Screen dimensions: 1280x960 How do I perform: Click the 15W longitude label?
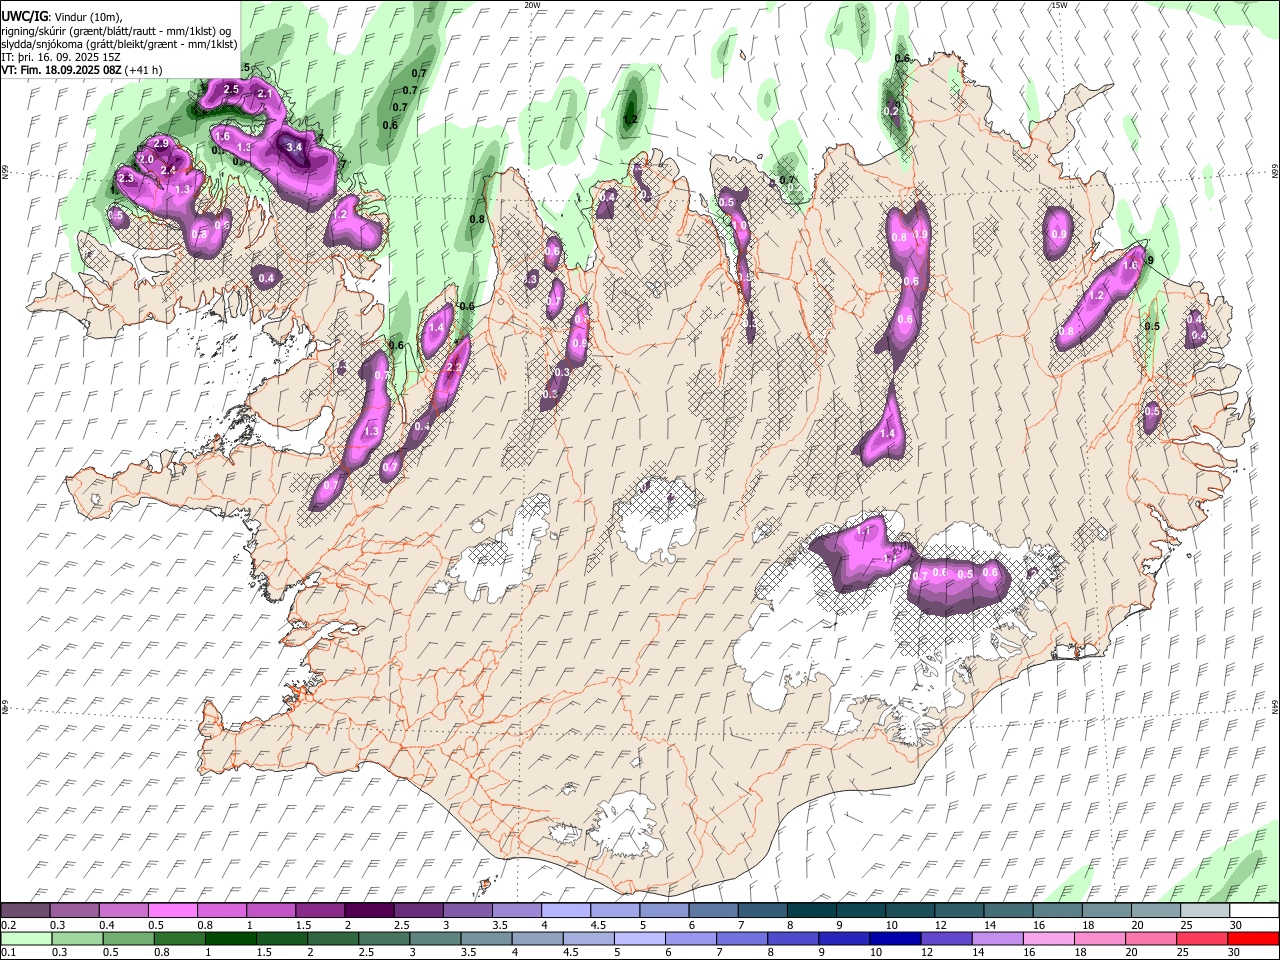(1059, 5)
